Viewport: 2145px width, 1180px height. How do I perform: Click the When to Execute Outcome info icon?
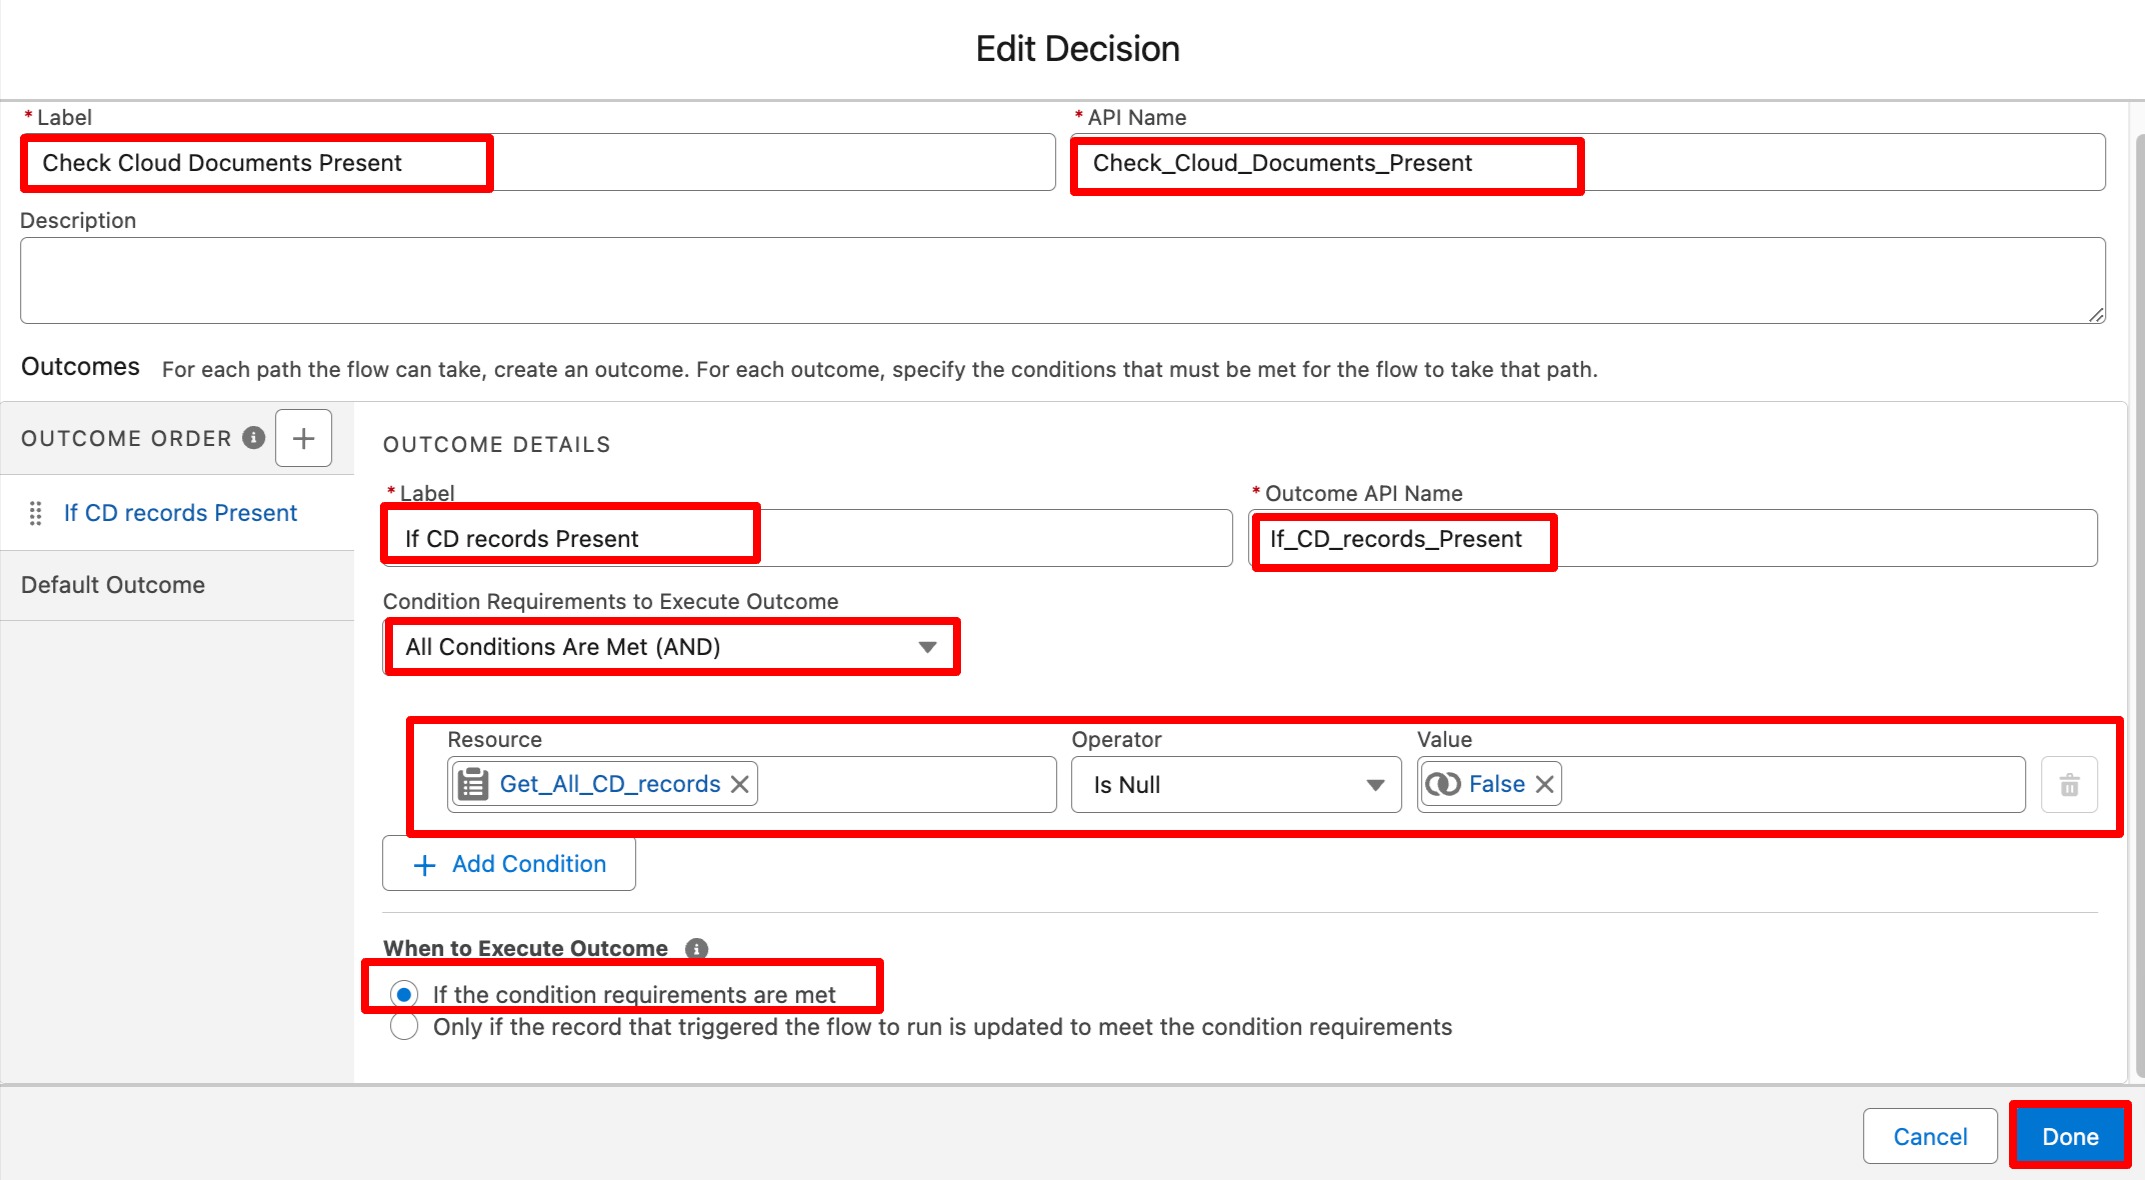pos(696,948)
